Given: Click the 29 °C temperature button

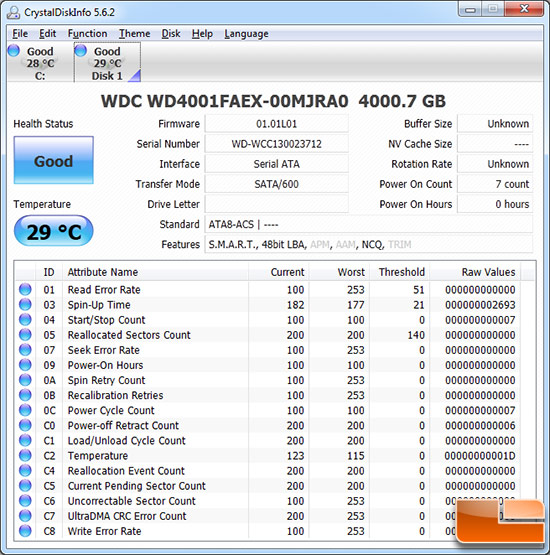Looking at the screenshot, I should coord(53,231).
